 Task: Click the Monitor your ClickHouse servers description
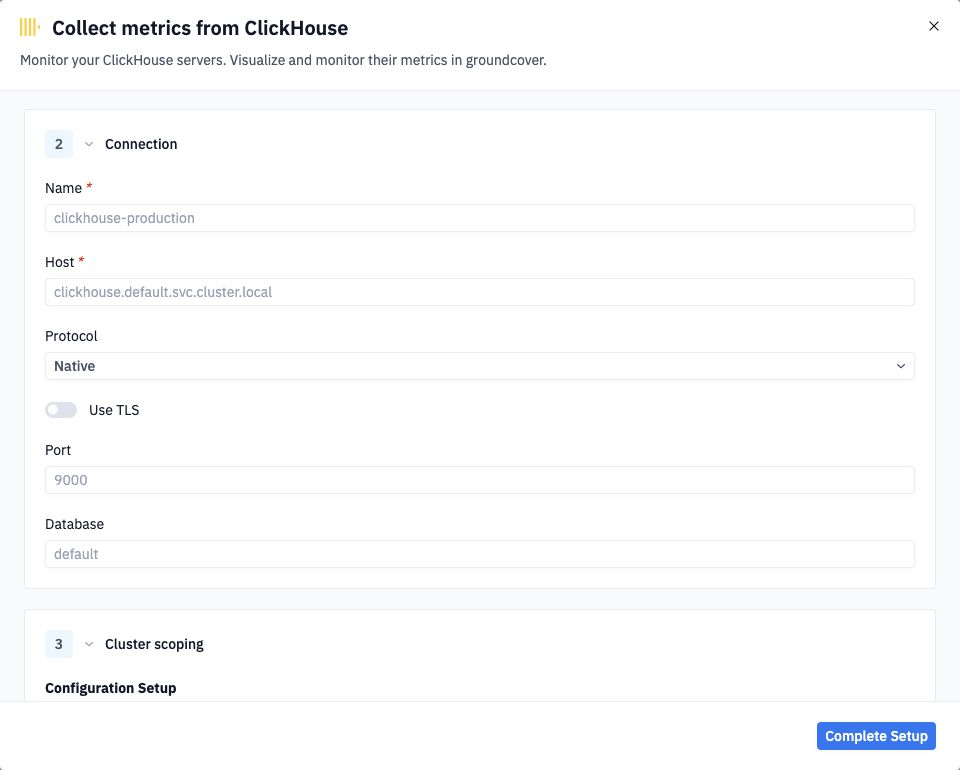coord(283,61)
